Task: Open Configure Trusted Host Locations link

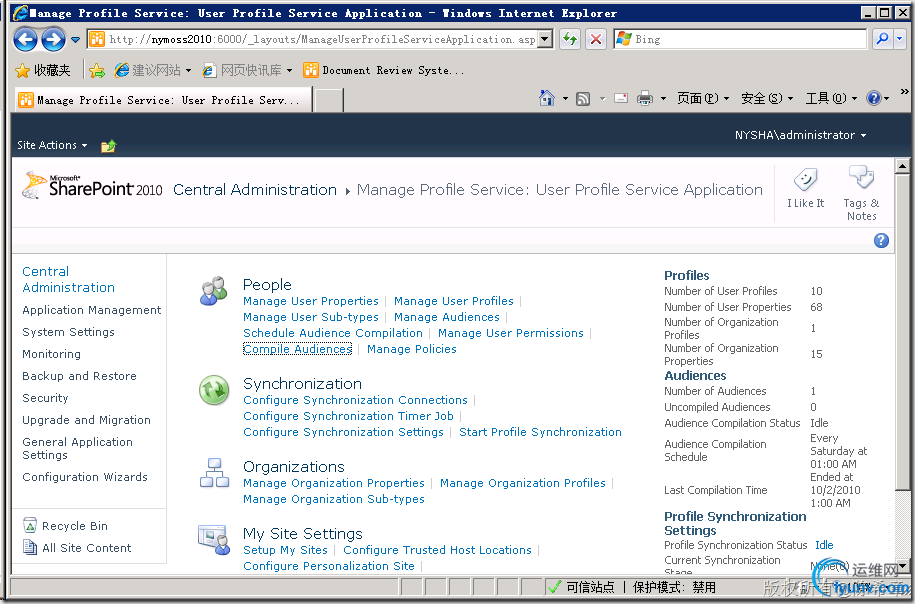Action: [438, 550]
